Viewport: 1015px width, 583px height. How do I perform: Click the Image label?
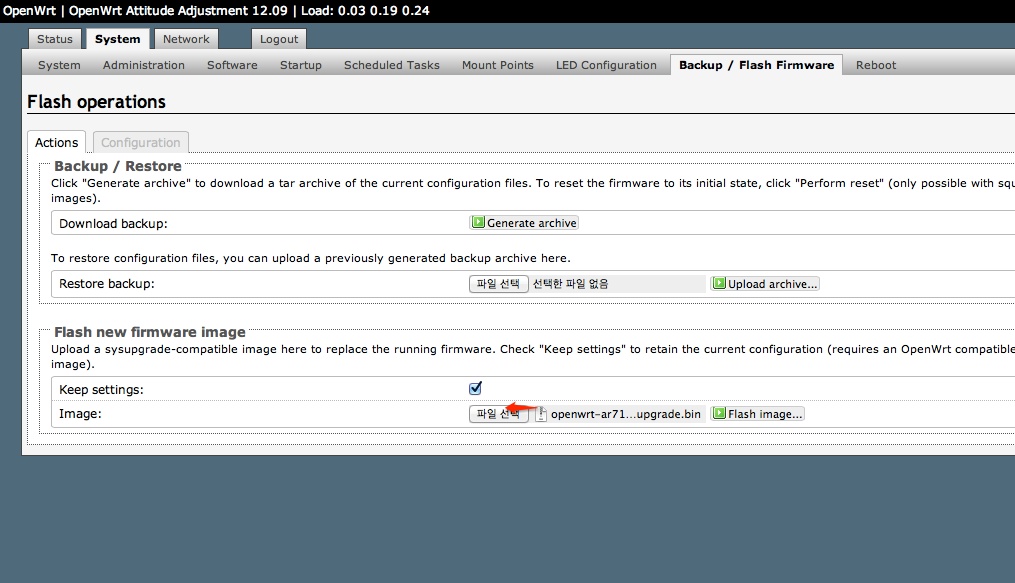pos(80,414)
